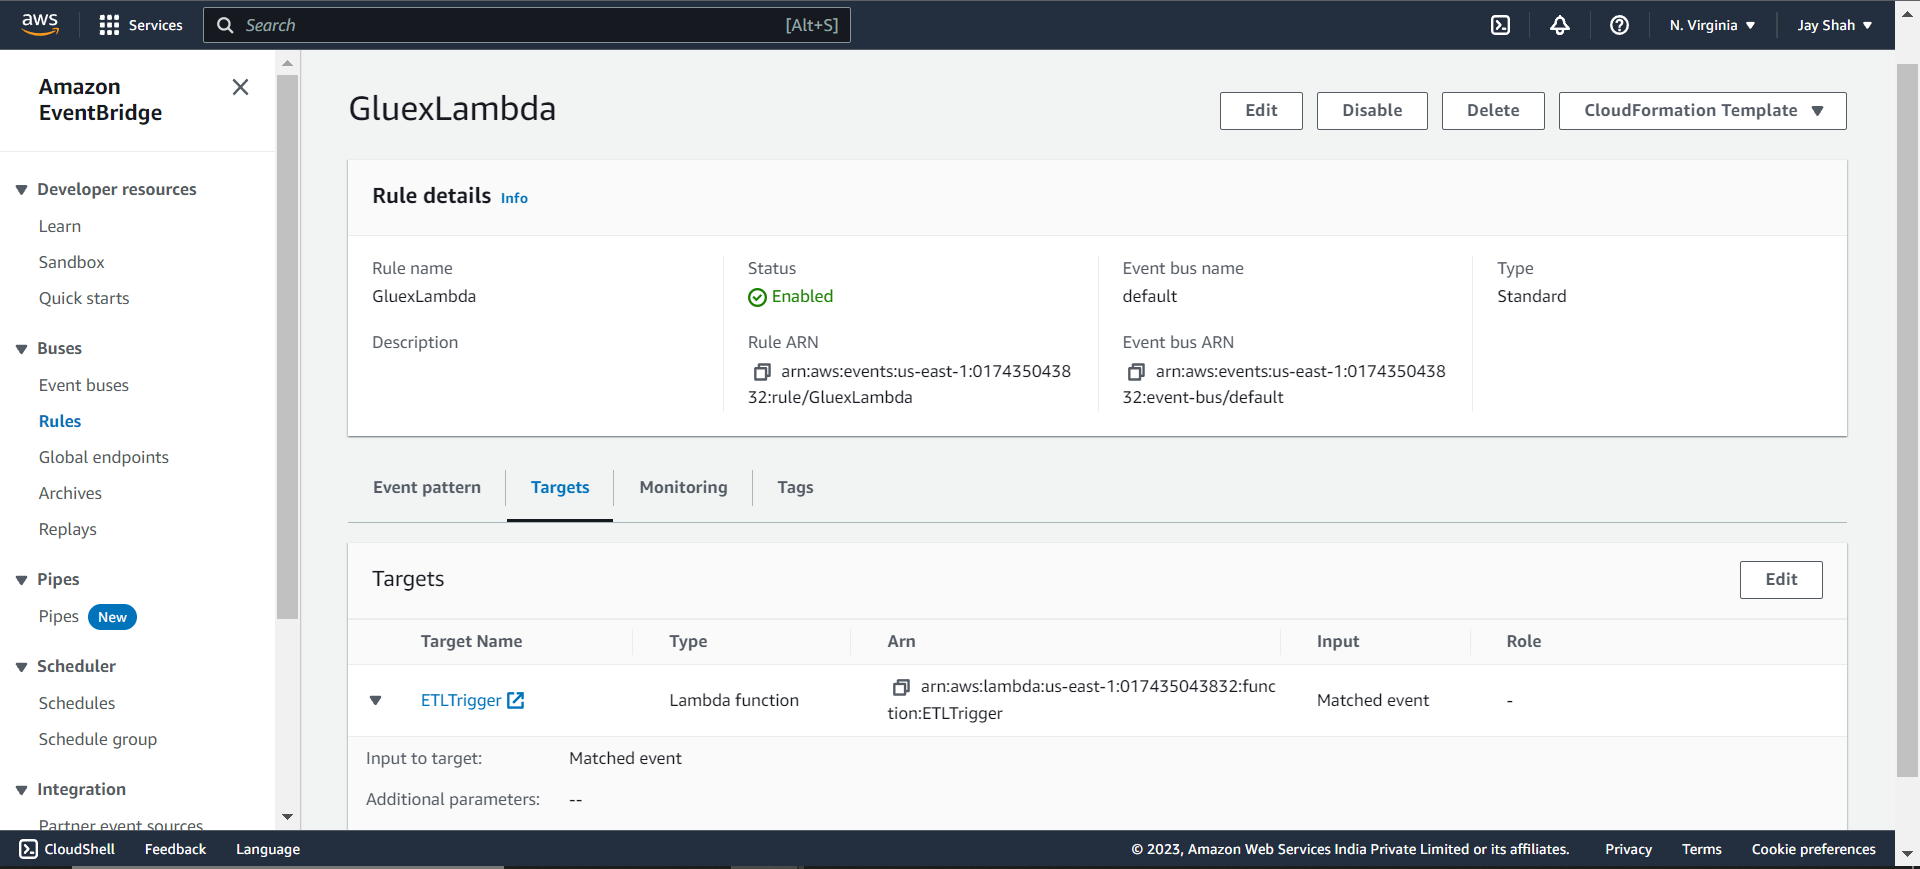Sort by Target Name column header

click(471, 641)
